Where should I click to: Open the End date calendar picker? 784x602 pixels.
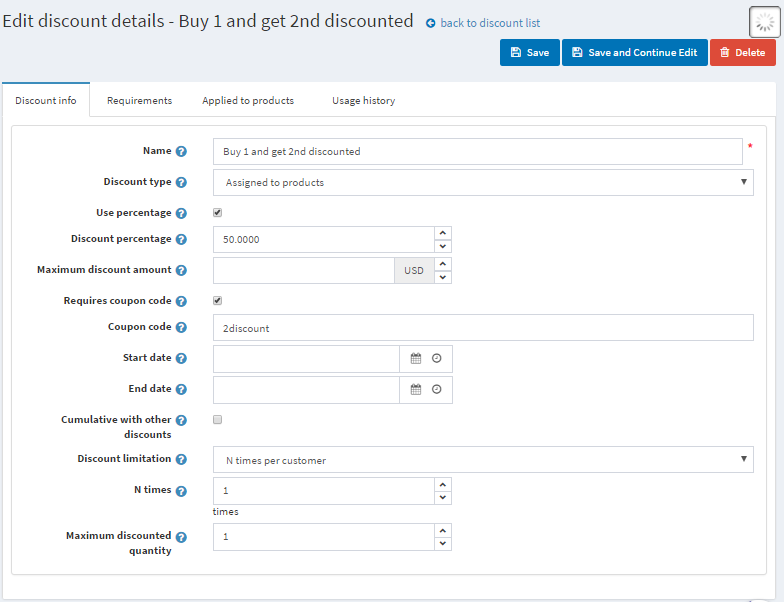(x=416, y=389)
